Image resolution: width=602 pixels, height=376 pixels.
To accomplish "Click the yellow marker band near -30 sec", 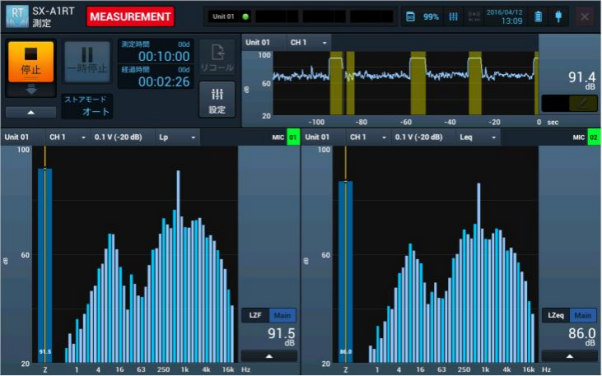I will tap(475, 83).
